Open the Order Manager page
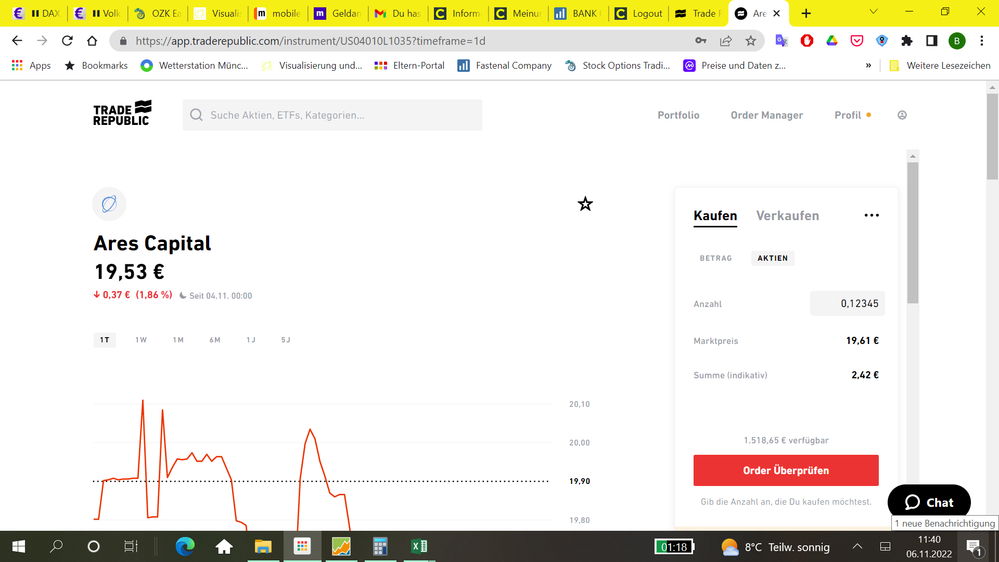The width and height of the screenshot is (999, 562). 766,115
